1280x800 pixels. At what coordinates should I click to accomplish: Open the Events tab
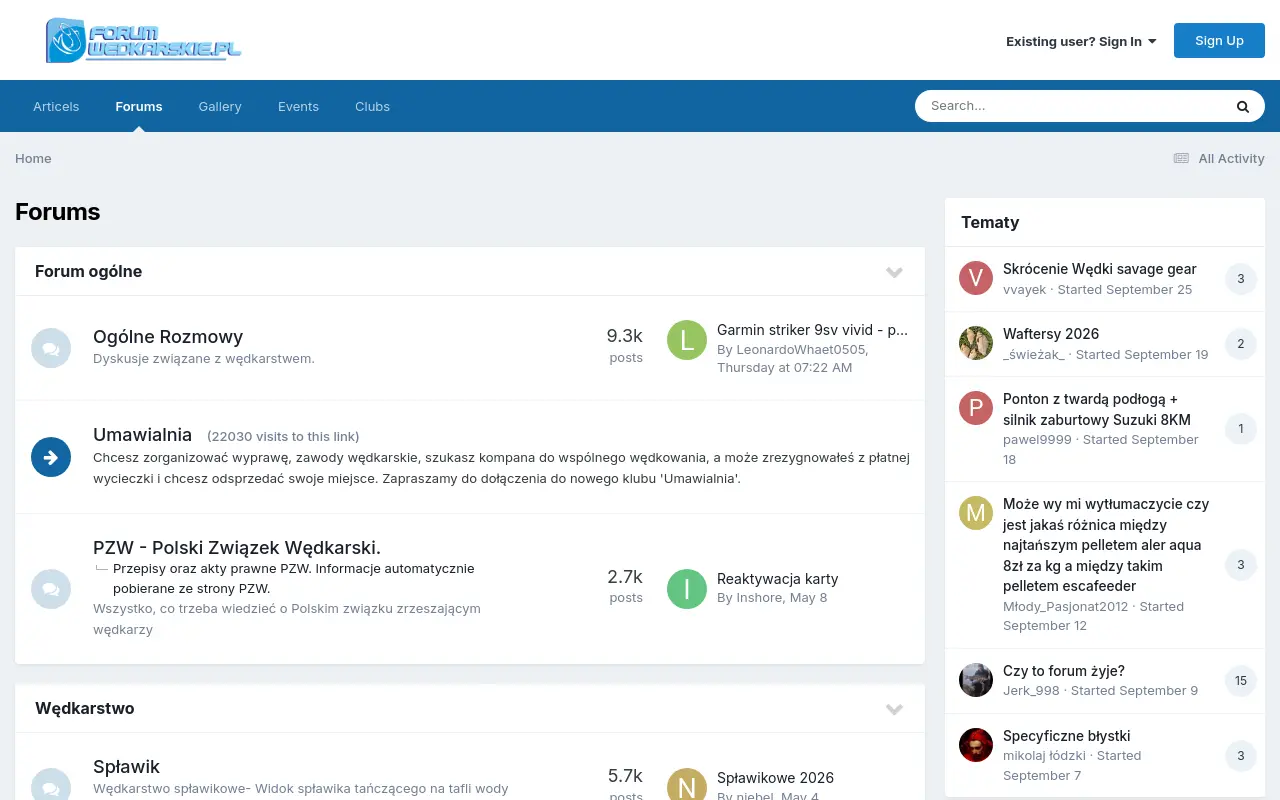click(298, 106)
